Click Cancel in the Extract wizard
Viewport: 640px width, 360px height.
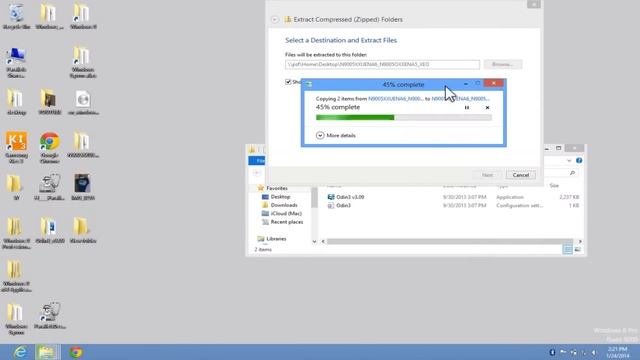pyautogui.click(x=521, y=175)
